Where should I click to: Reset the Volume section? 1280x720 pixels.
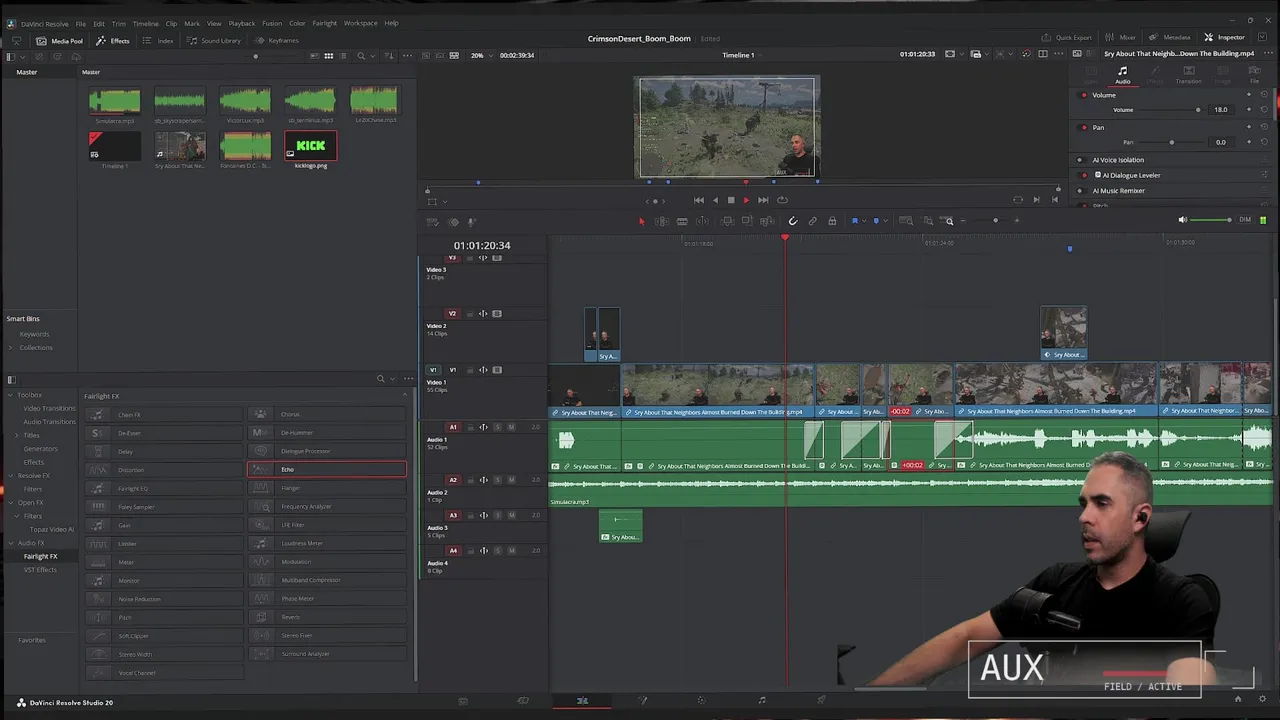pyautogui.click(x=1264, y=95)
